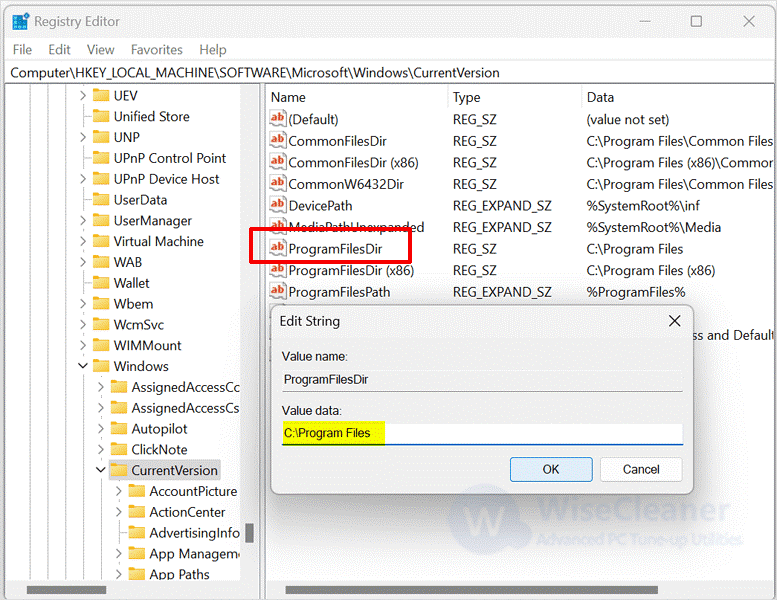Screen dimensions: 777x600
Task: Open the View menu
Action: (x=101, y=50)
